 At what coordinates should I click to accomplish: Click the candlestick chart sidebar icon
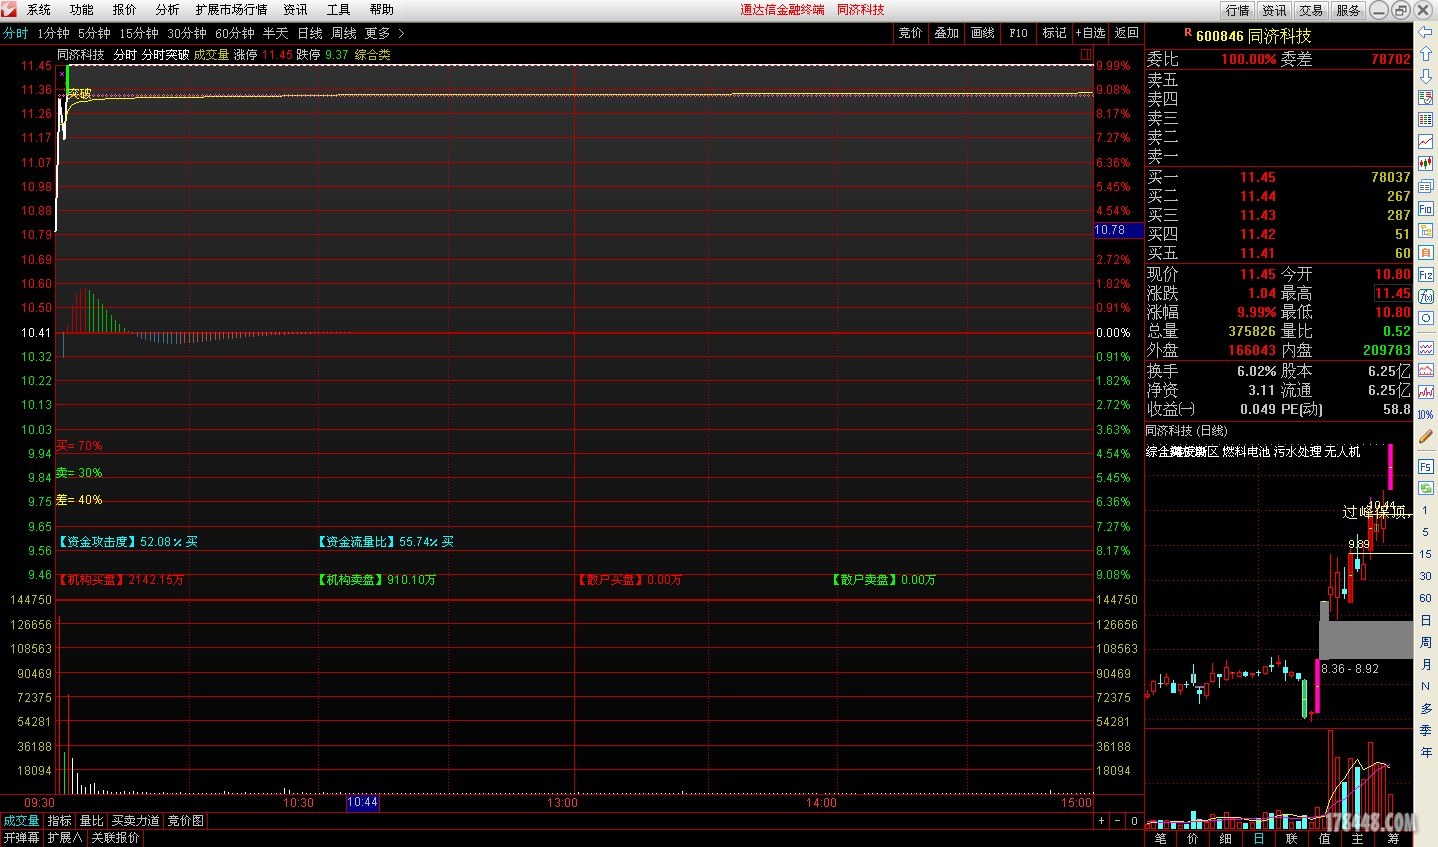[x=1426, y=164]
